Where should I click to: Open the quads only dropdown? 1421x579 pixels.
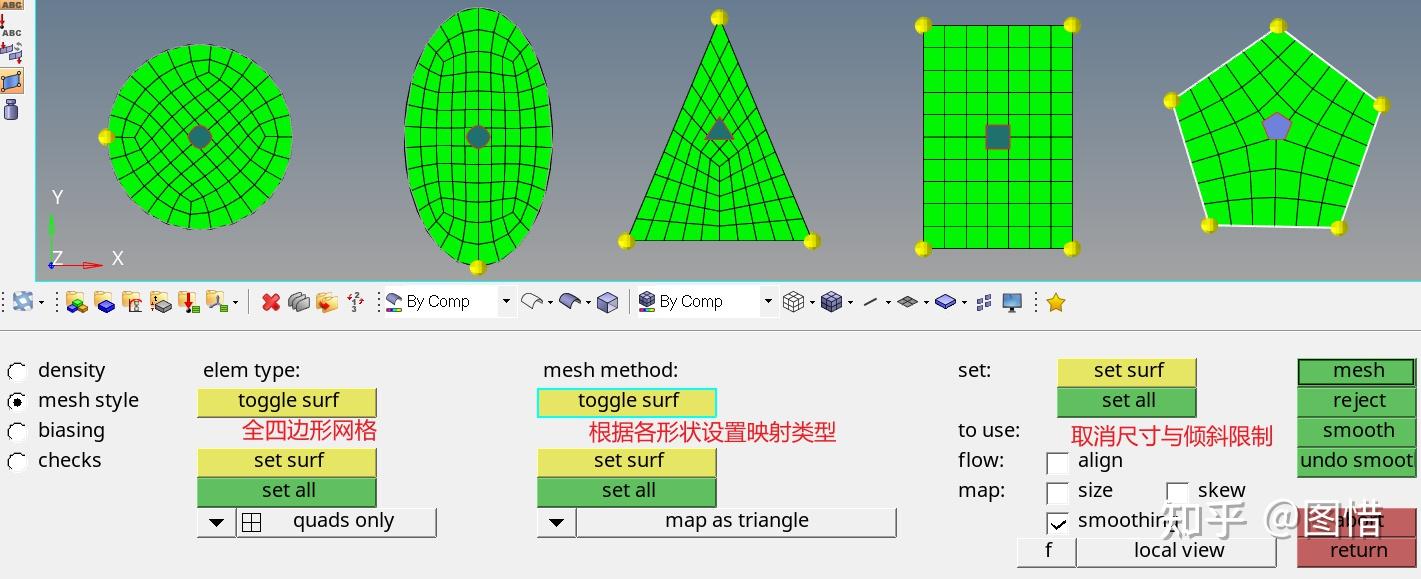[216, 521]
